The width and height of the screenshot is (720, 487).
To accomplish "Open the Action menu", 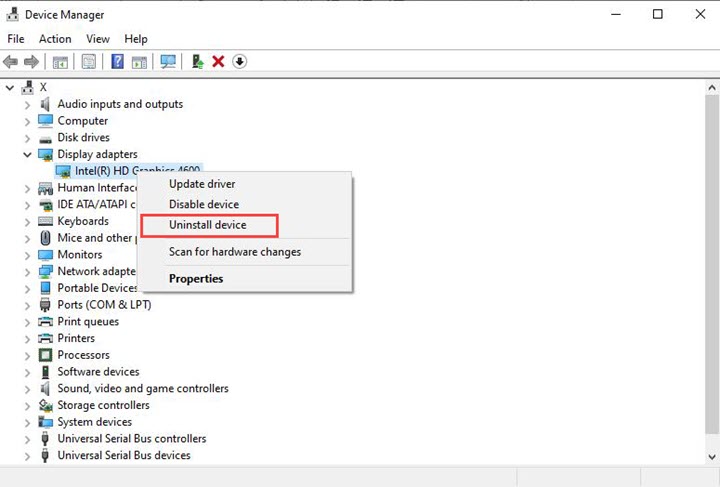I will point(55,39).
